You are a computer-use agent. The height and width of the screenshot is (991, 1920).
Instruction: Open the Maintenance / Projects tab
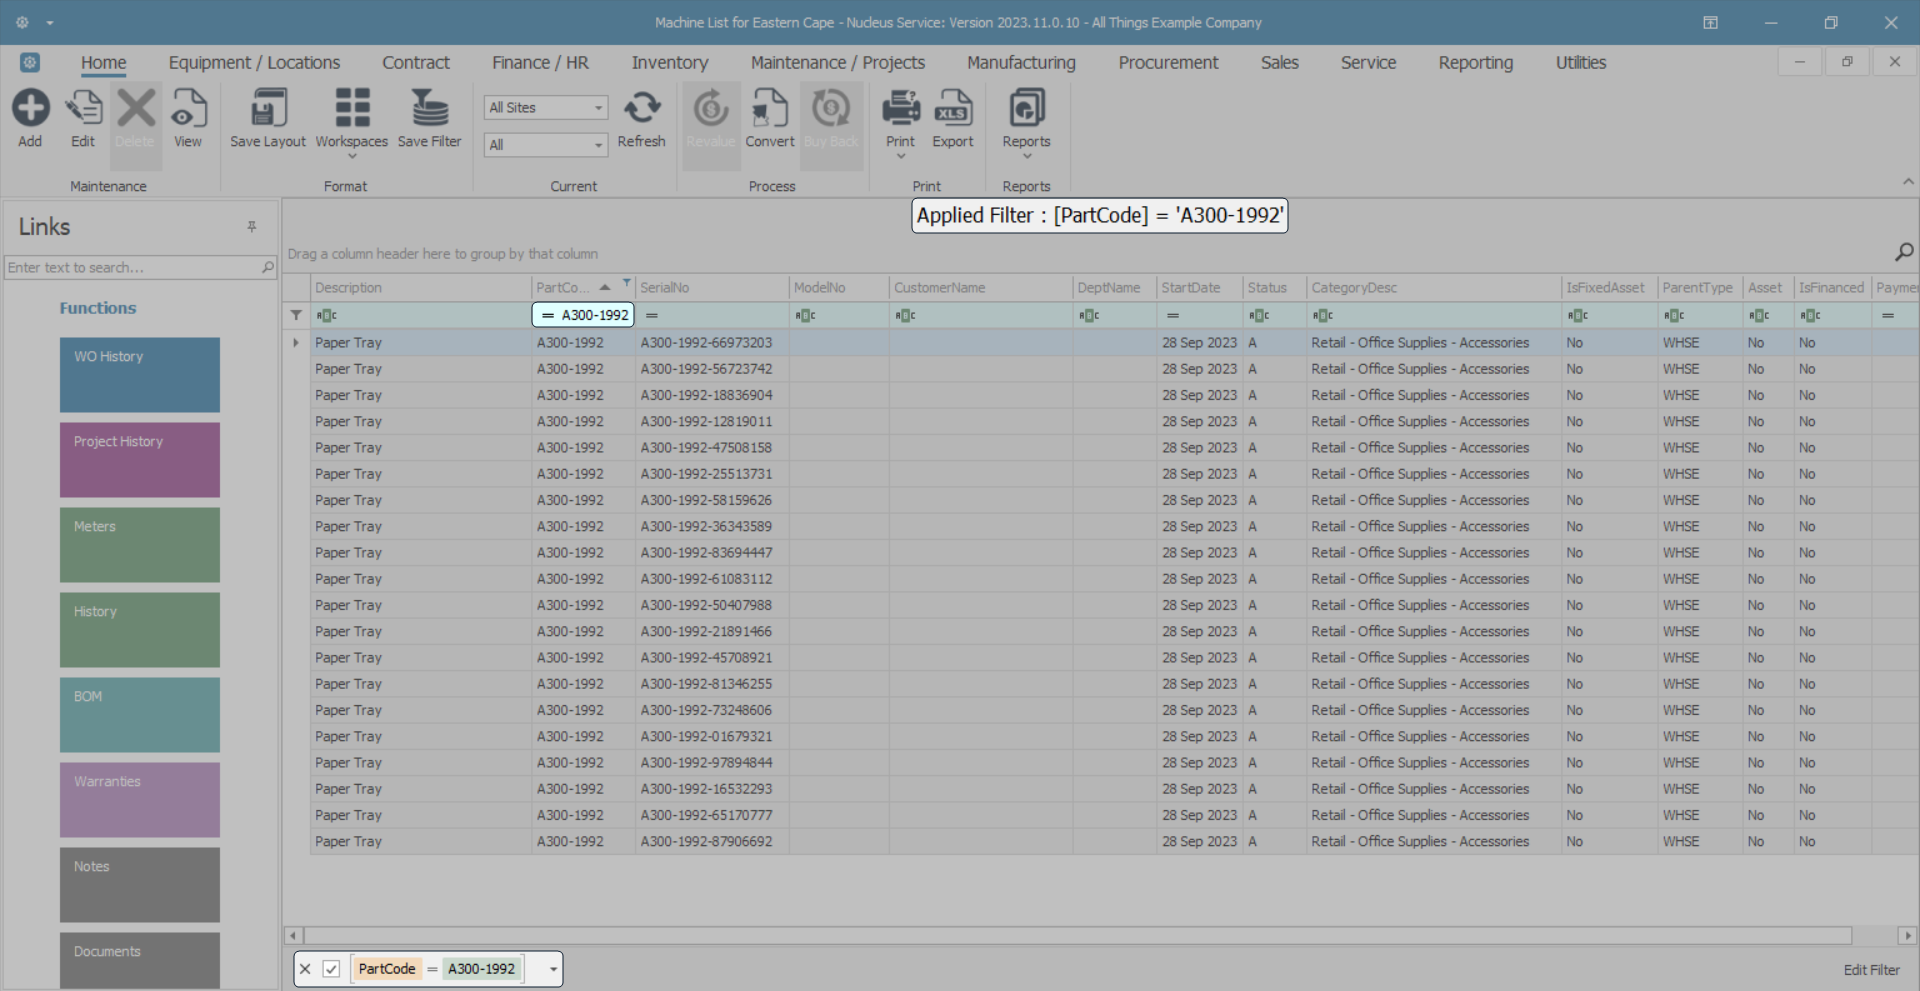[838, 63]
